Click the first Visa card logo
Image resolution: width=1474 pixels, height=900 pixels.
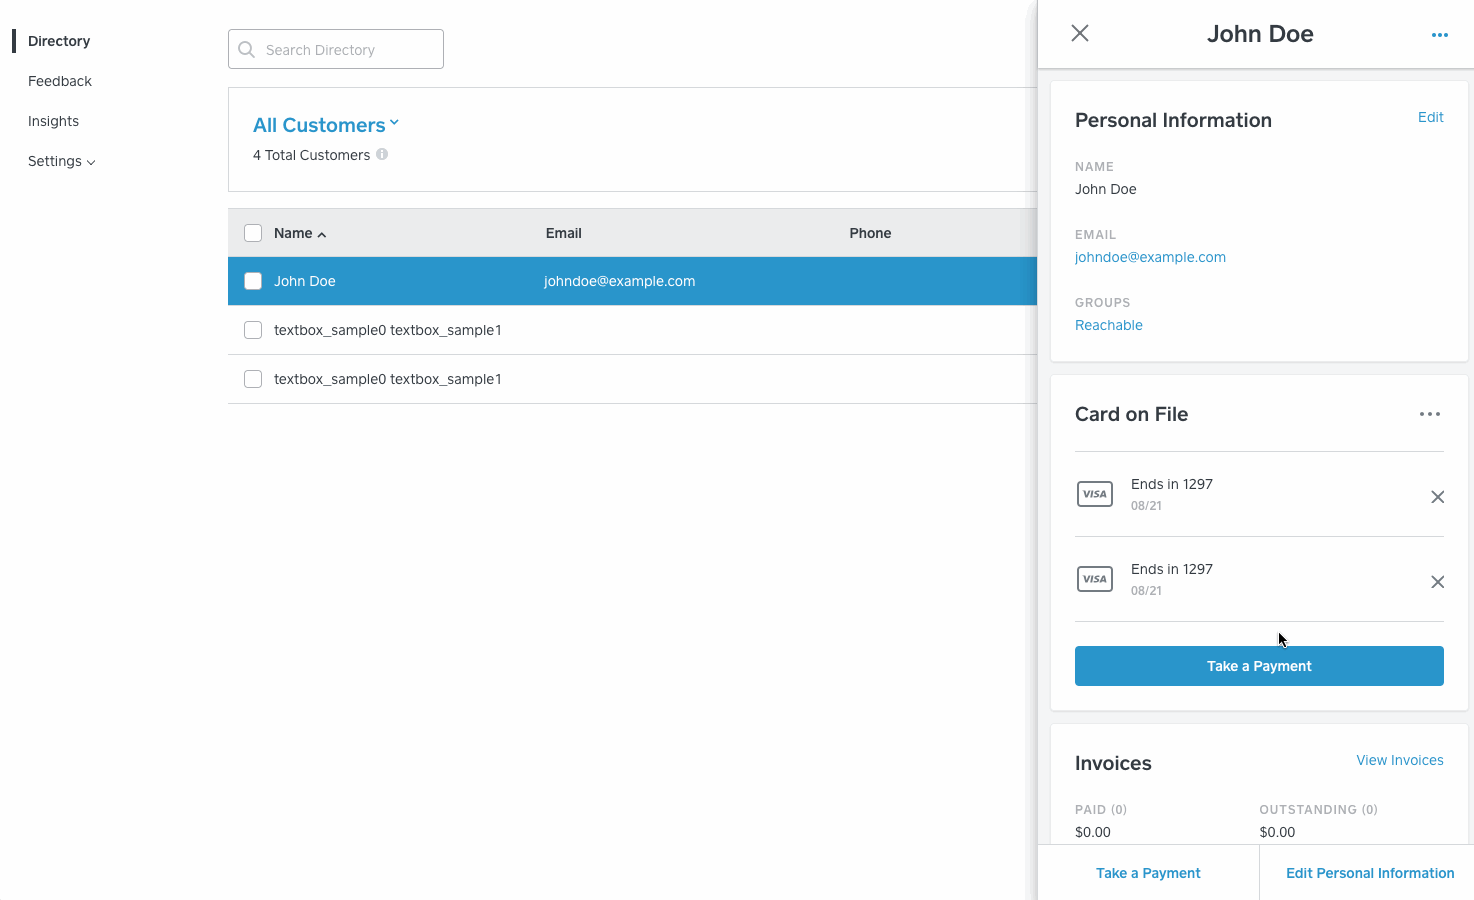pos(1095,494)
